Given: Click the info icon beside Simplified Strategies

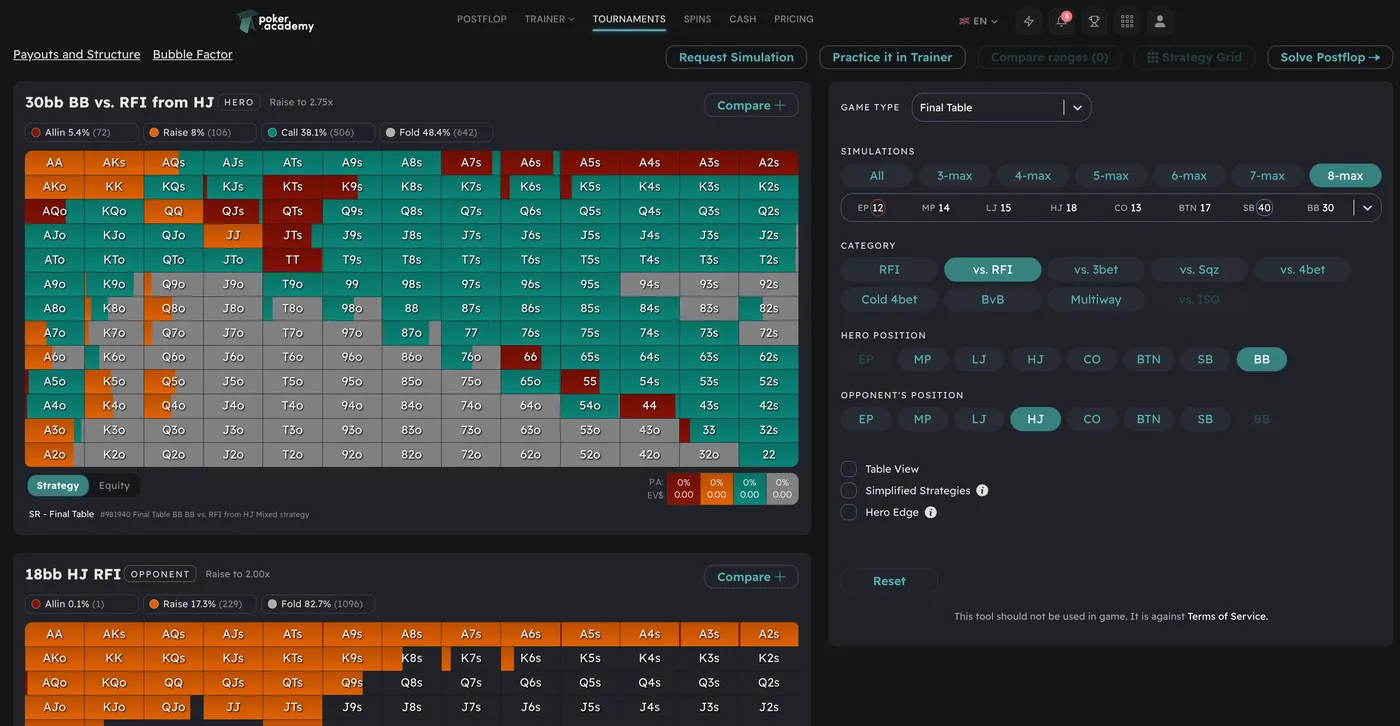Looking at the screenshot, I should (982, 491).
